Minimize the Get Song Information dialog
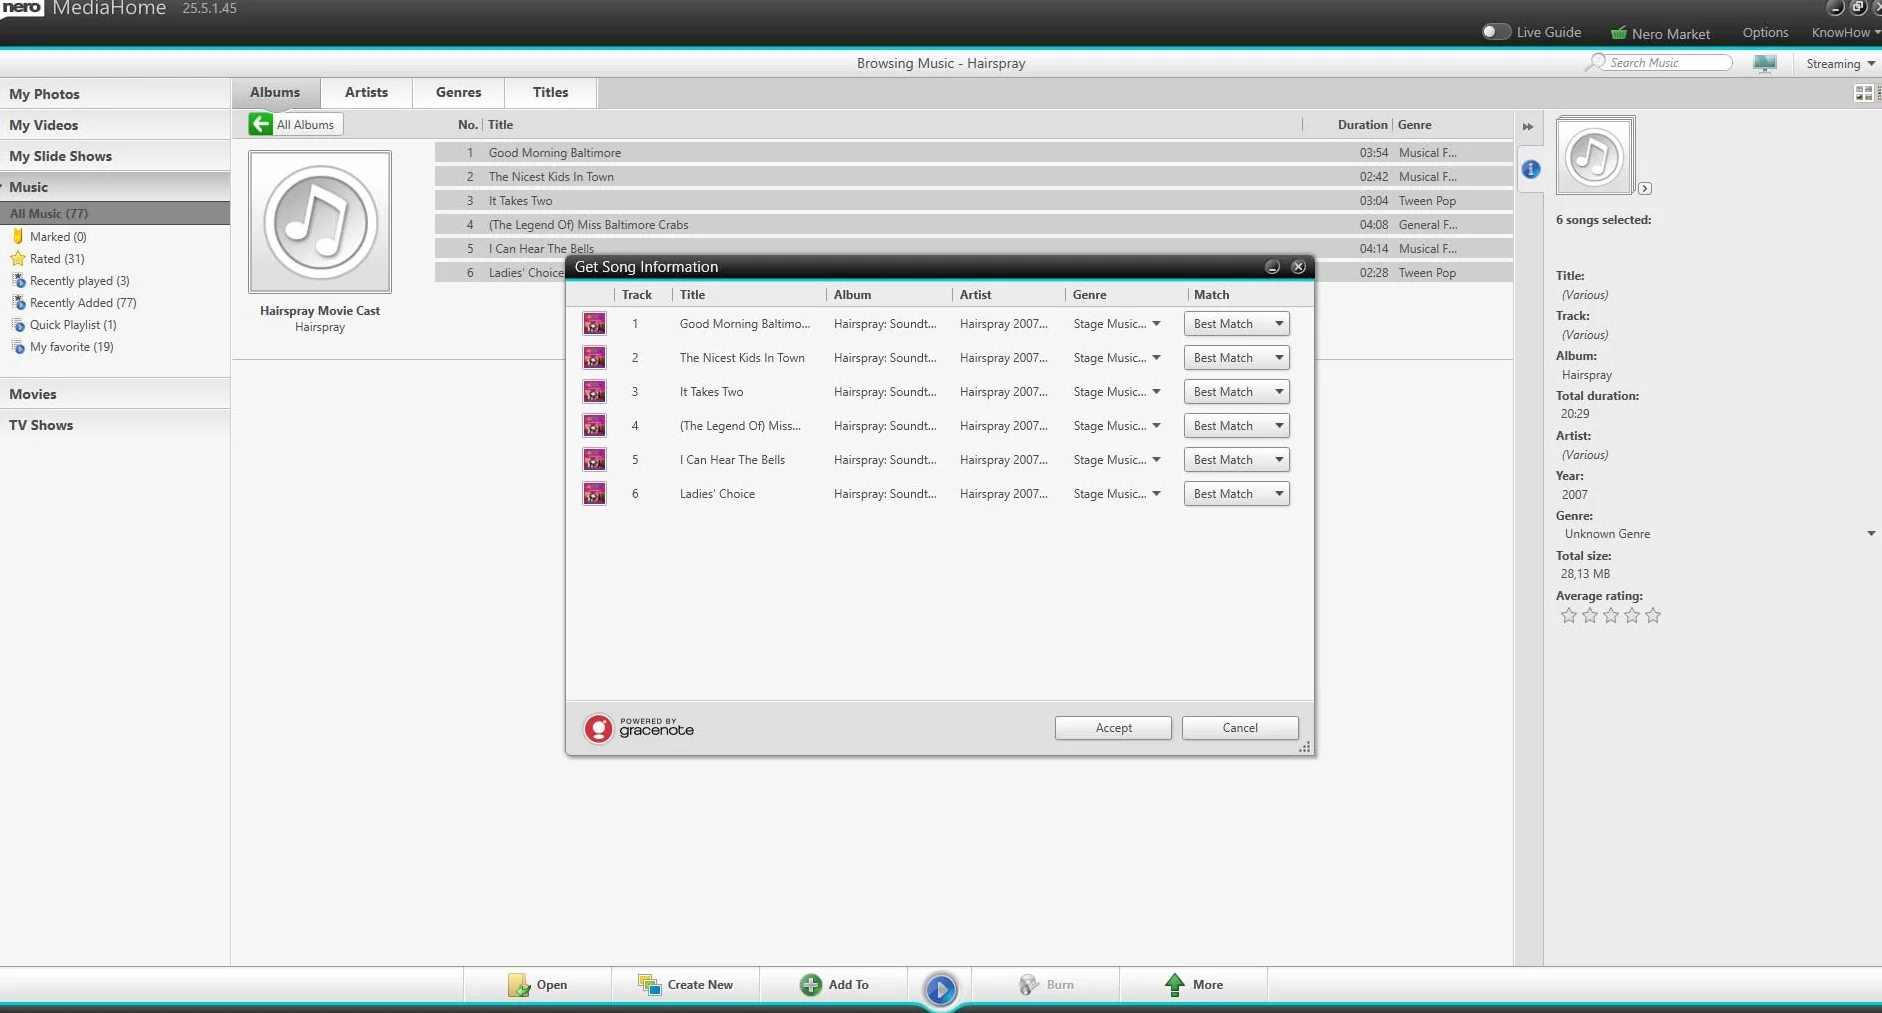 click(1273, 267)
